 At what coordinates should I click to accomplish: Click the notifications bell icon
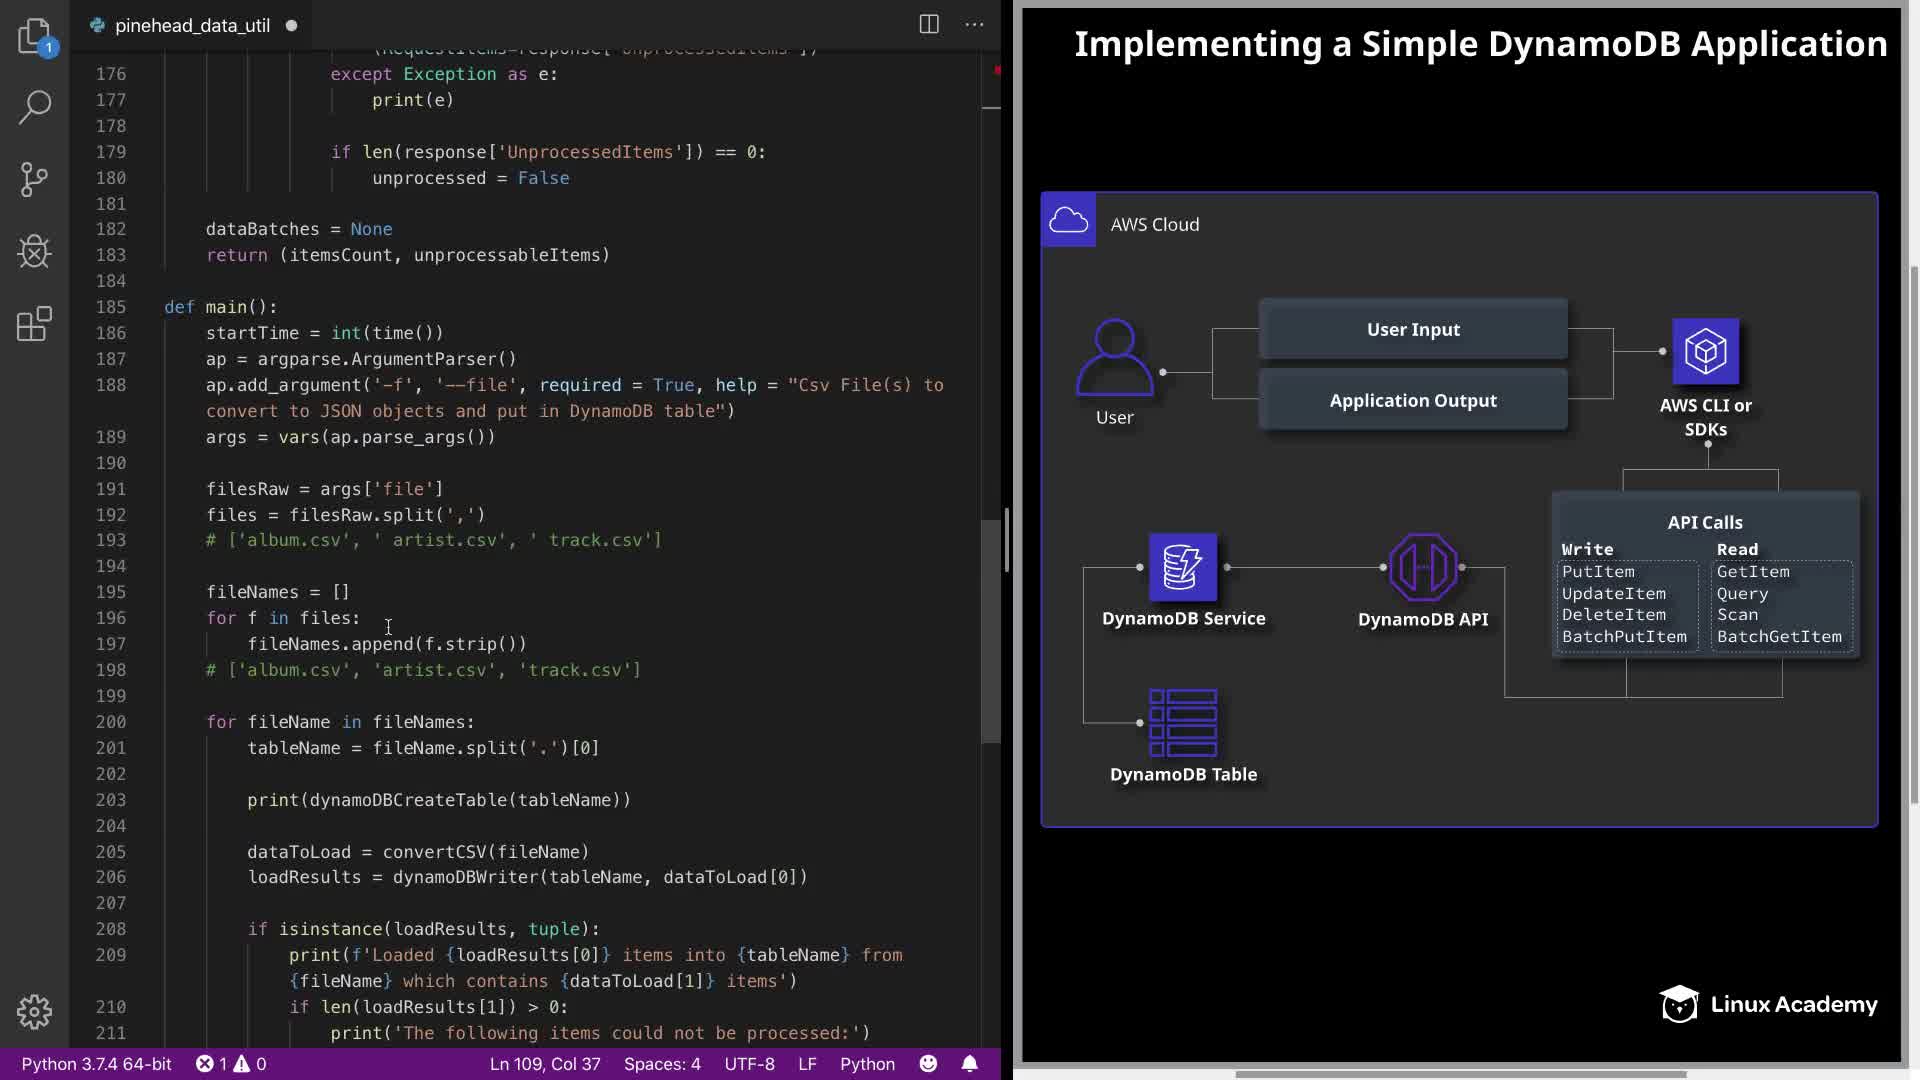coord(969,1064)
